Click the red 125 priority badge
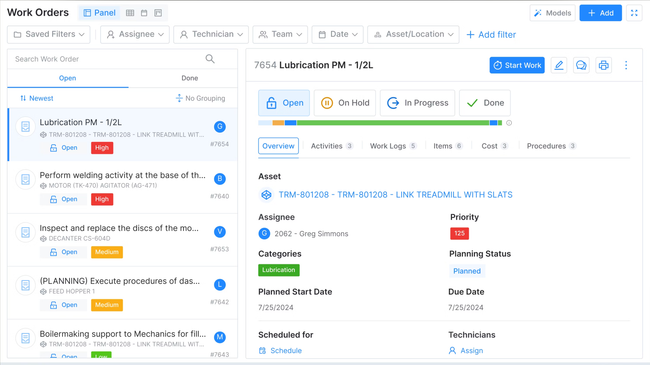This screenshot has height=365, width=650. pyautogui.click(x=459, y=233)
